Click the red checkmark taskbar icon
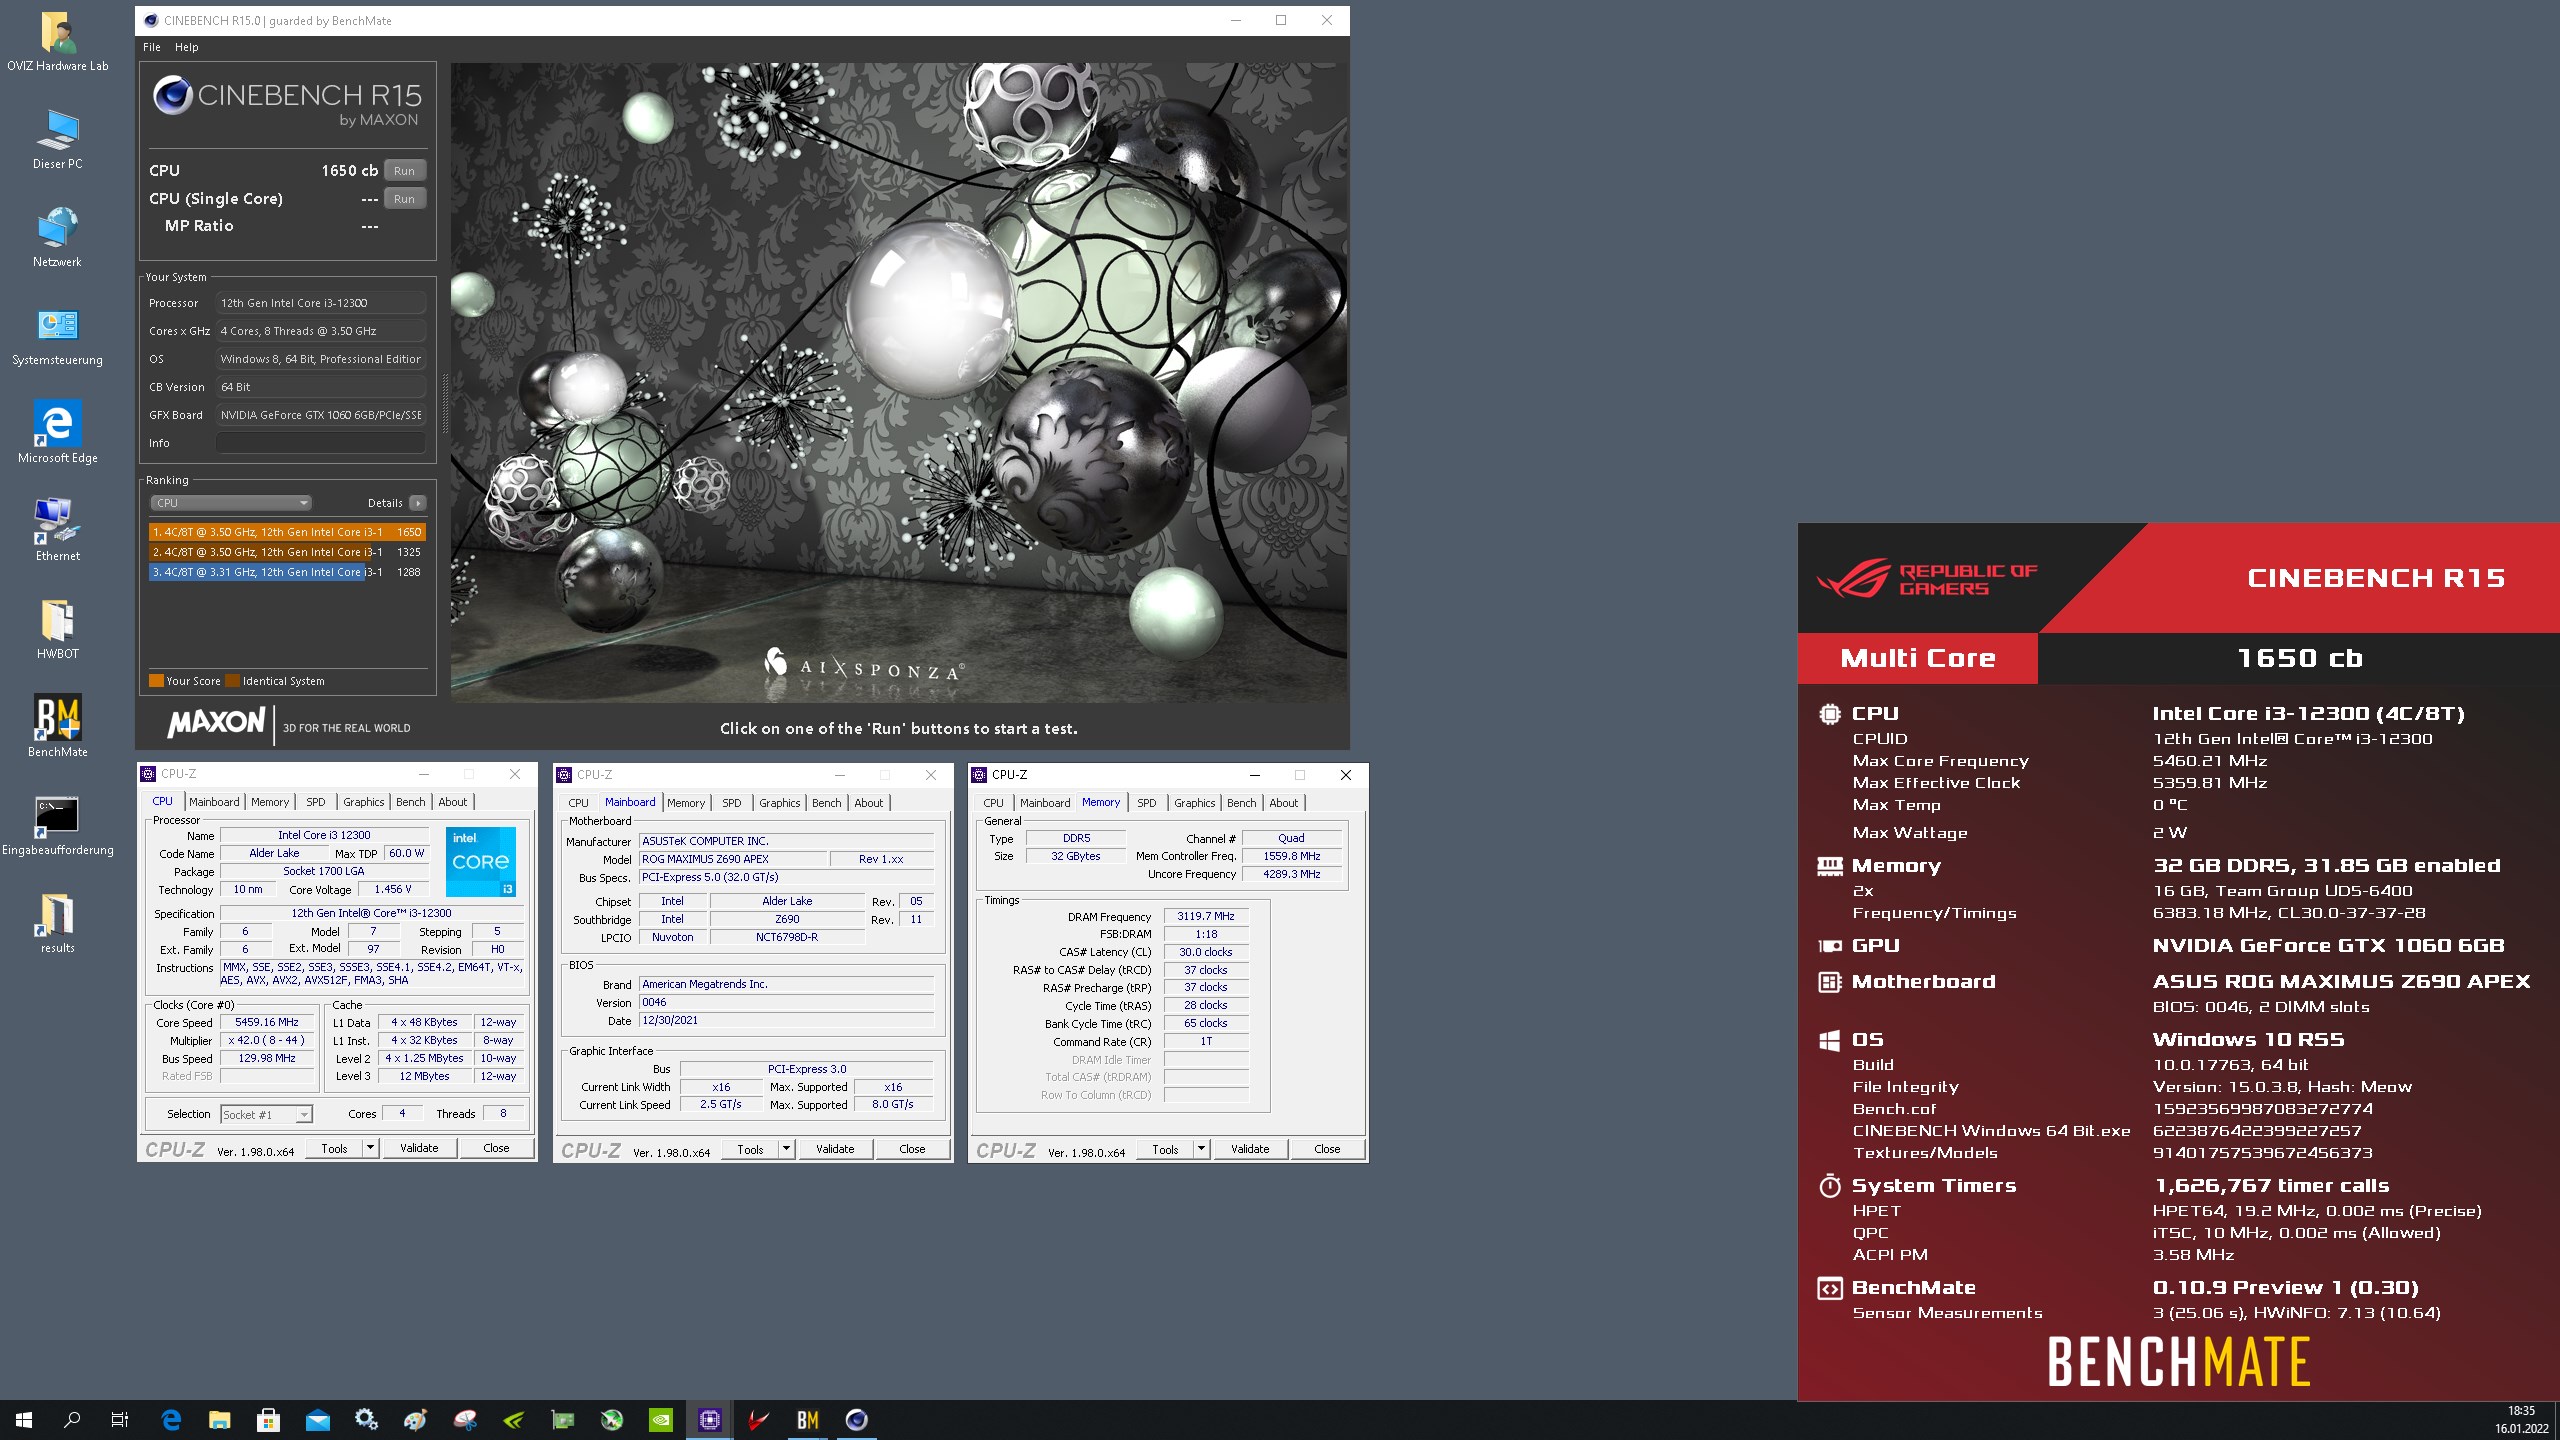Image resolution: width=2560 pixels, height=1440 pixels. pos(759,1420)
